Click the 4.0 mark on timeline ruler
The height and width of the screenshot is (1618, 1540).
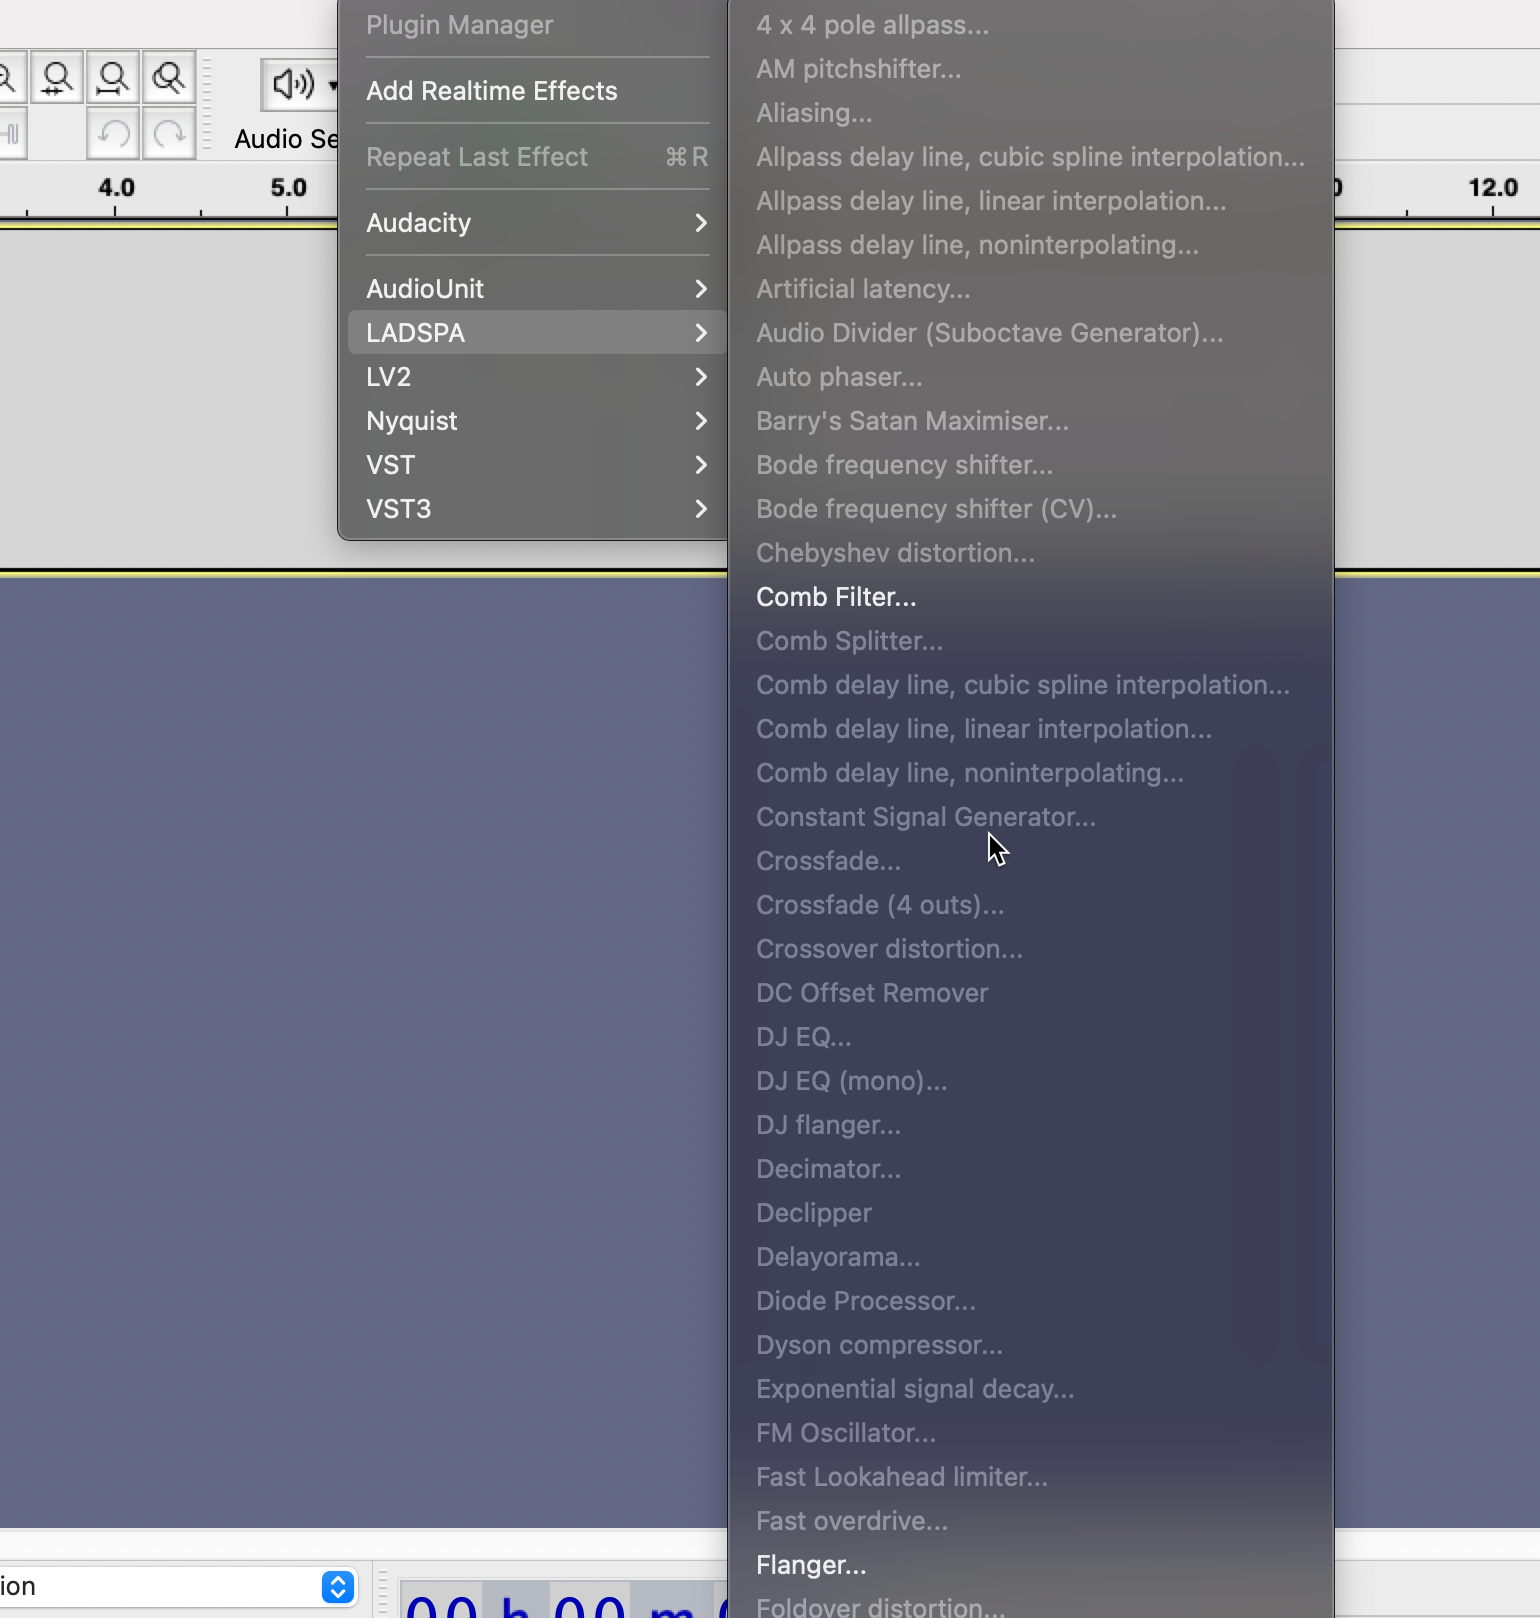[116, 188]
